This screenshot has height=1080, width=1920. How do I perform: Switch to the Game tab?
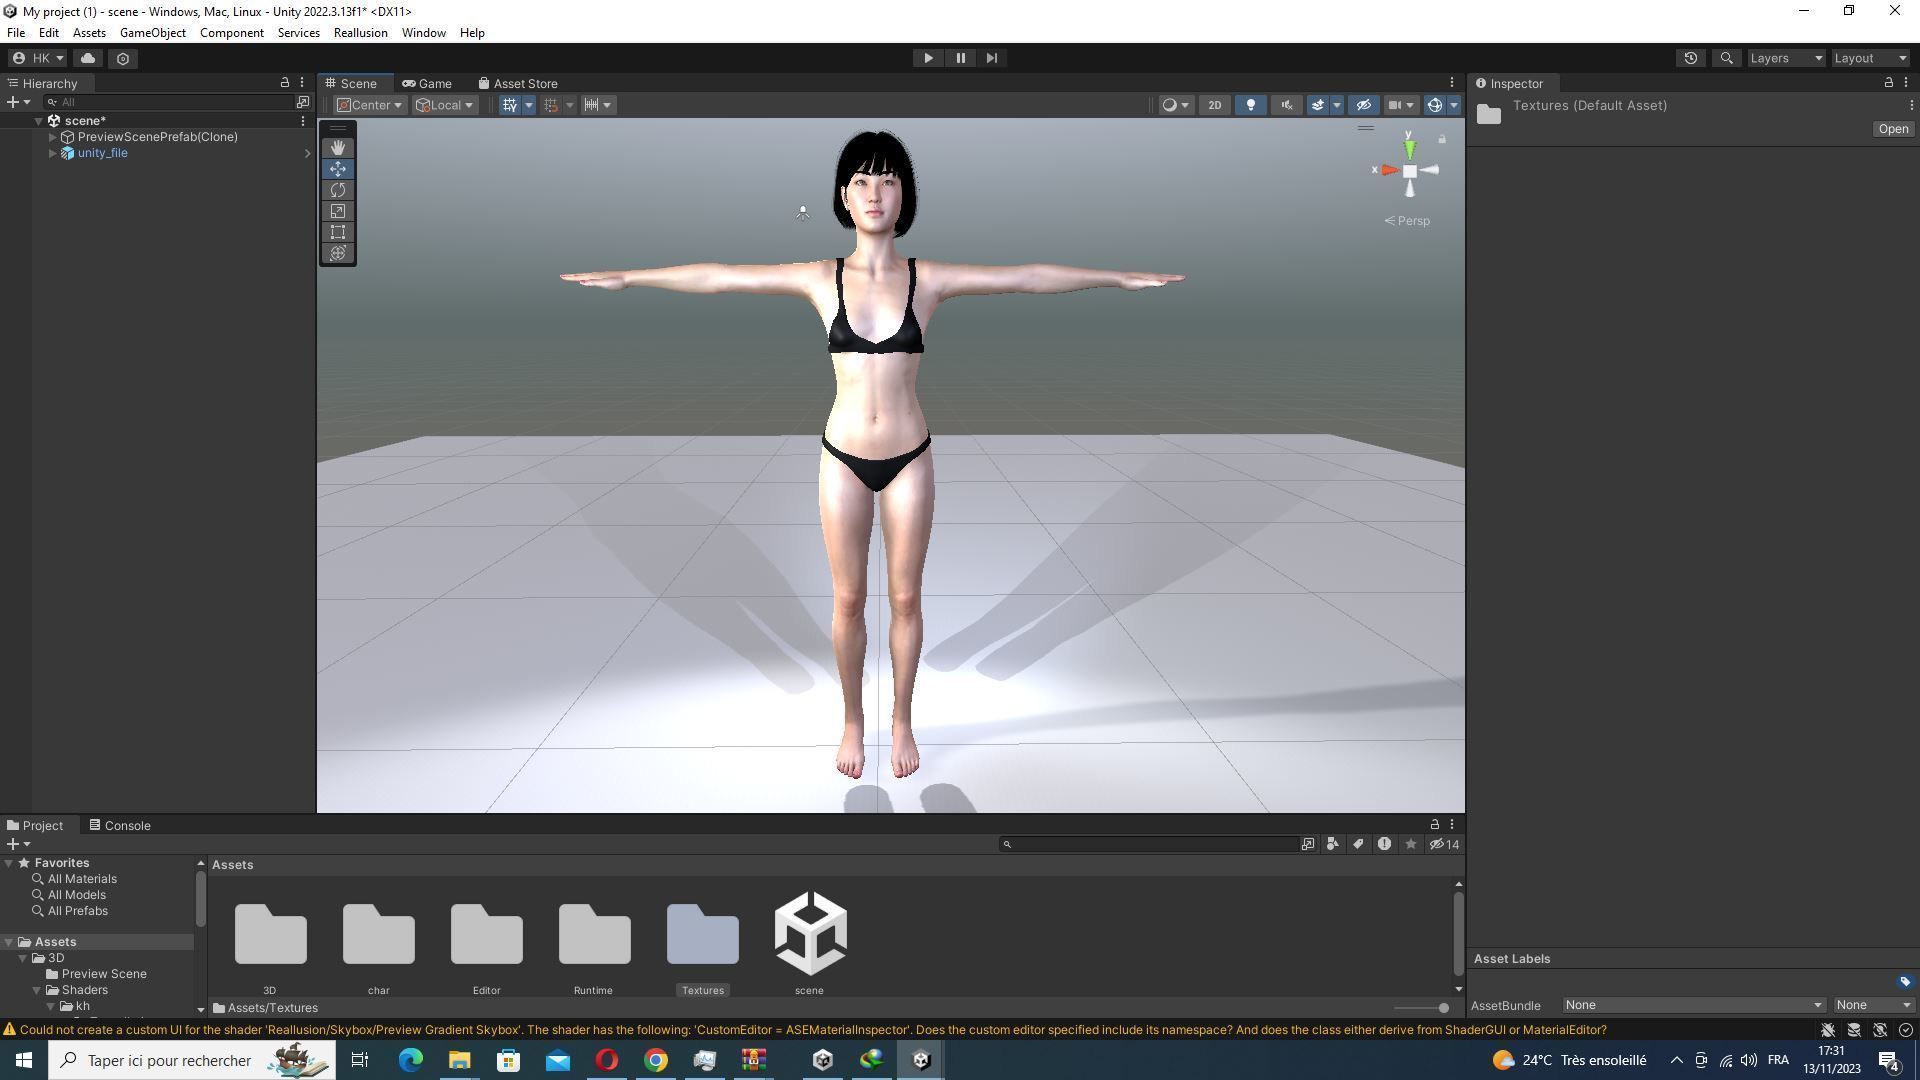(x=427, y=83)
